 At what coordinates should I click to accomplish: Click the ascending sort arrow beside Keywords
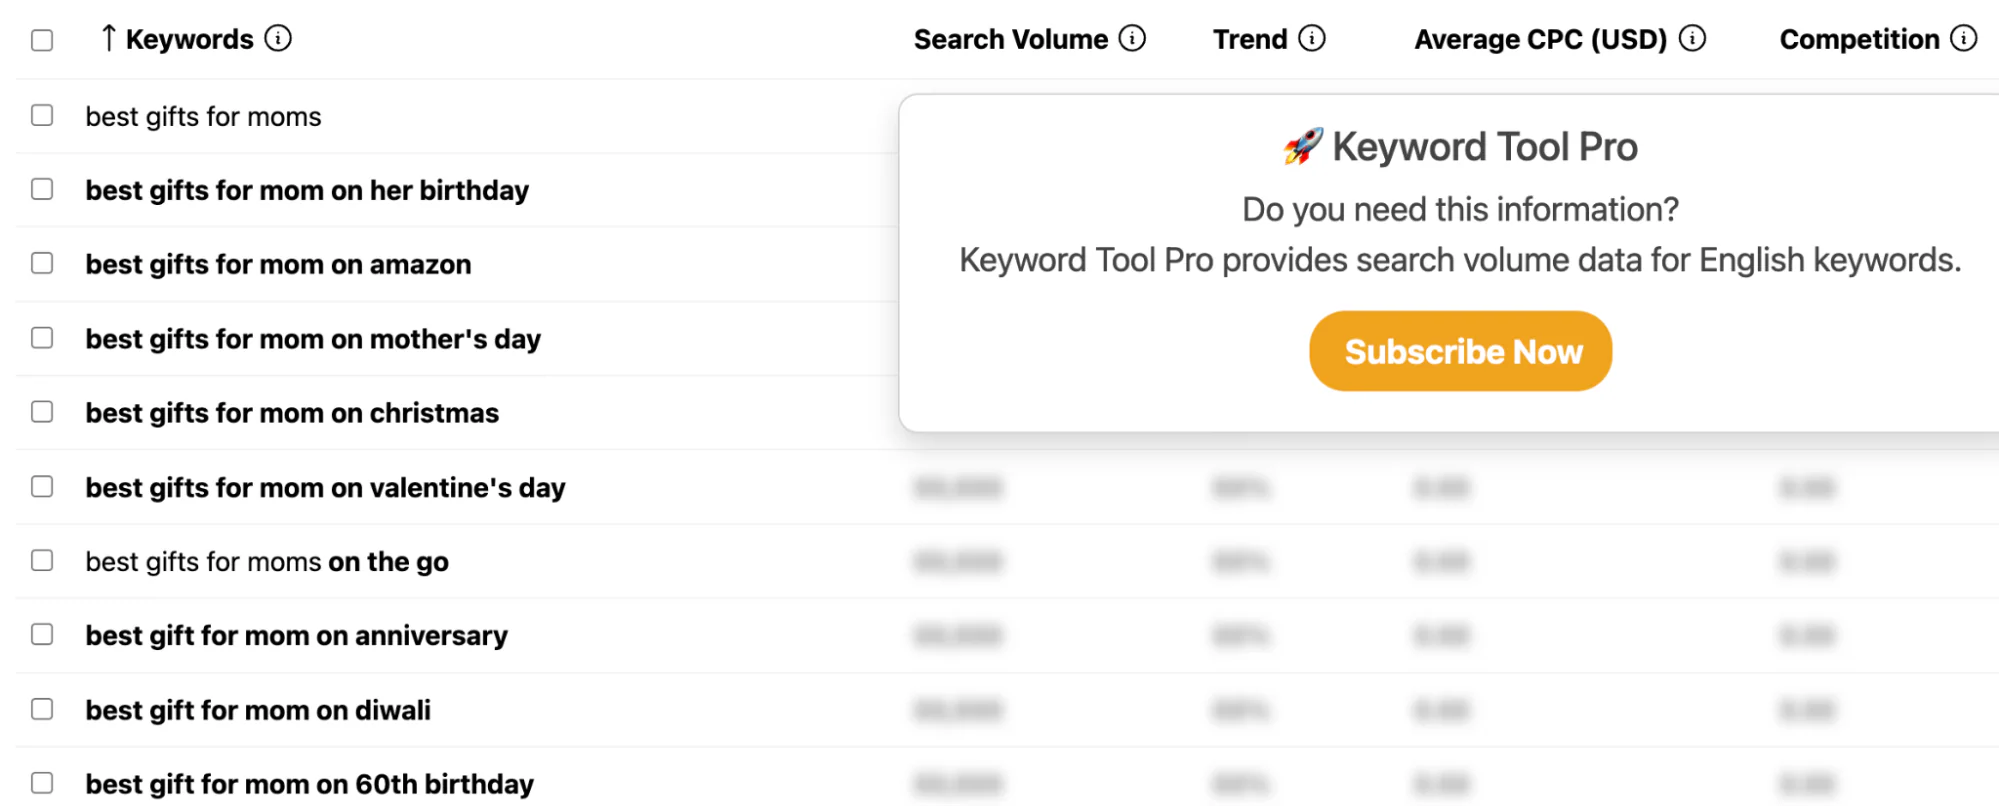108,38
